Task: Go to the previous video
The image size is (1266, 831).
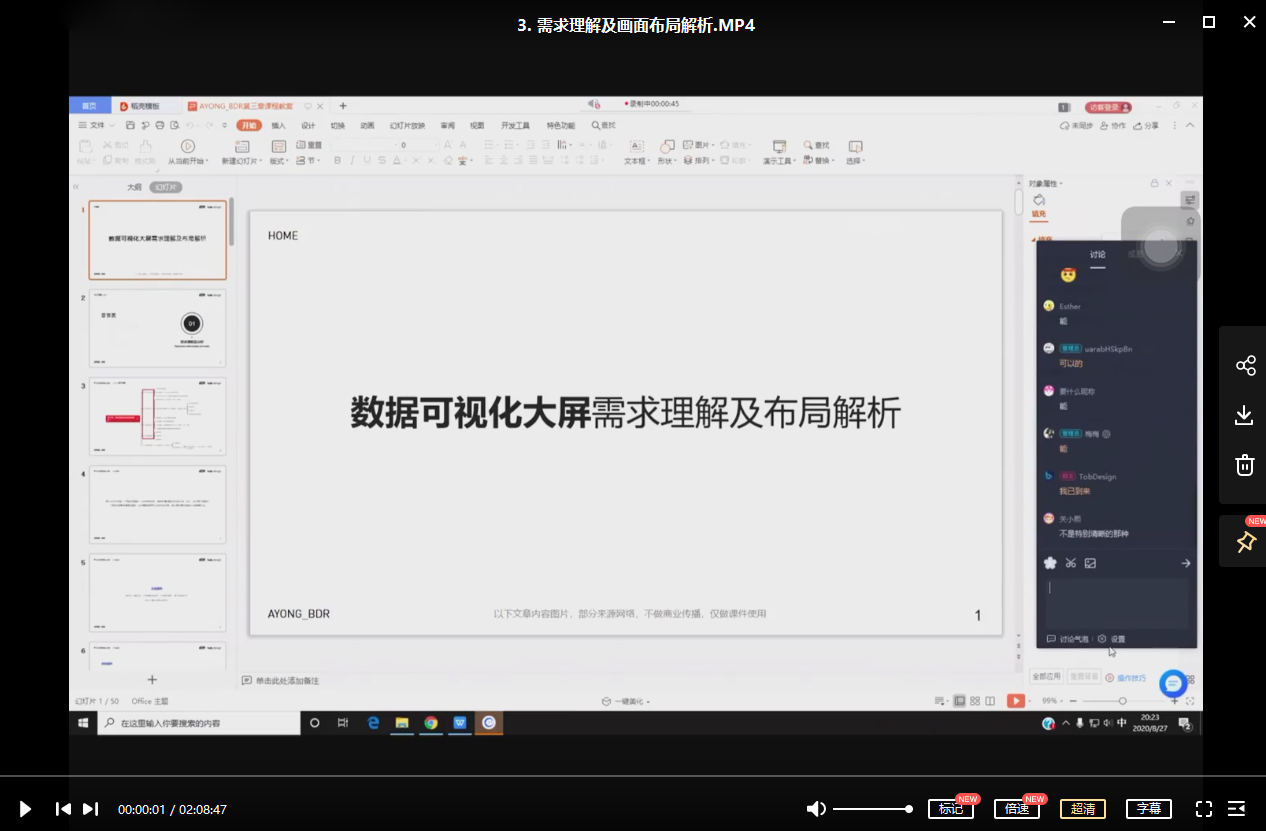Action: (x=63, y=809)
